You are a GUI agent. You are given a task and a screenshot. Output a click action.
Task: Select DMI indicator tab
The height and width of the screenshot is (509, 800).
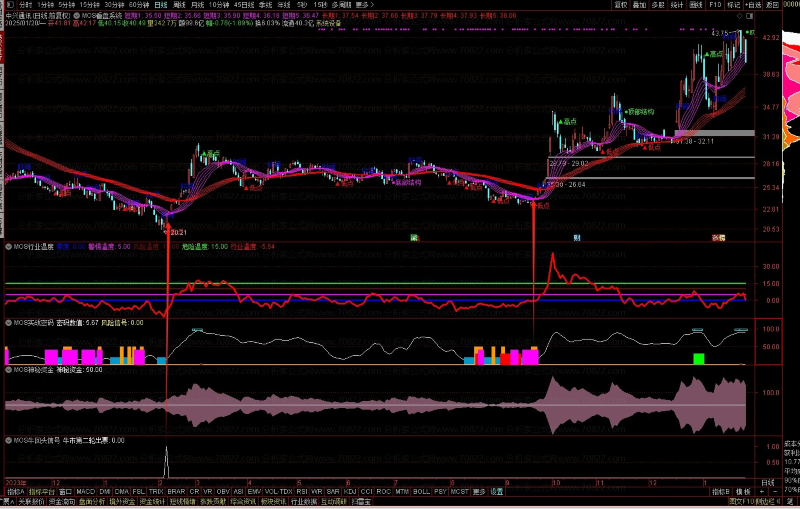[105, 492]
